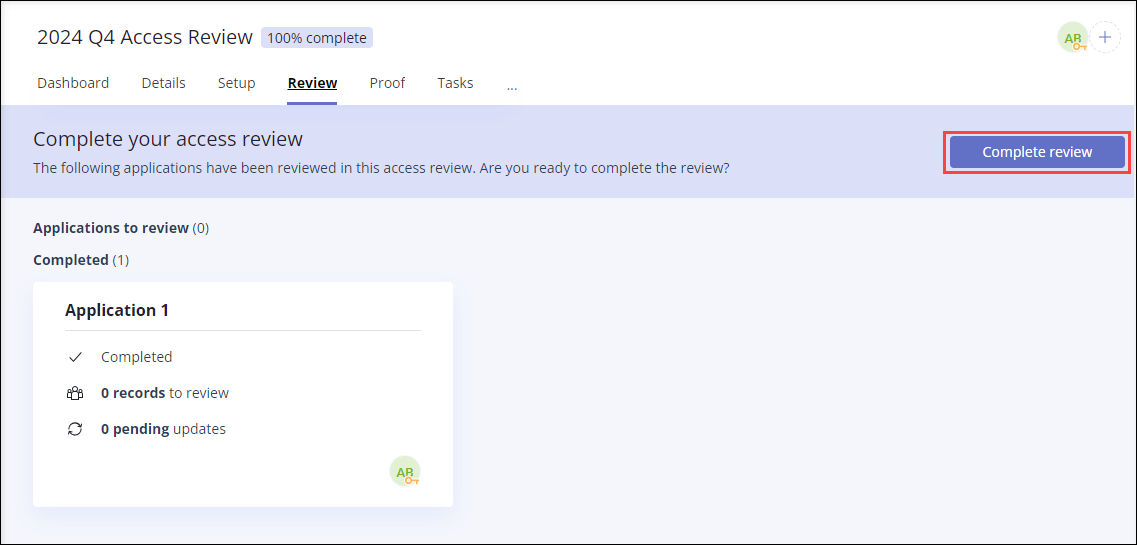Open the Details tab
Viewport: 1137px width, 545px height.
click(163, 83)
